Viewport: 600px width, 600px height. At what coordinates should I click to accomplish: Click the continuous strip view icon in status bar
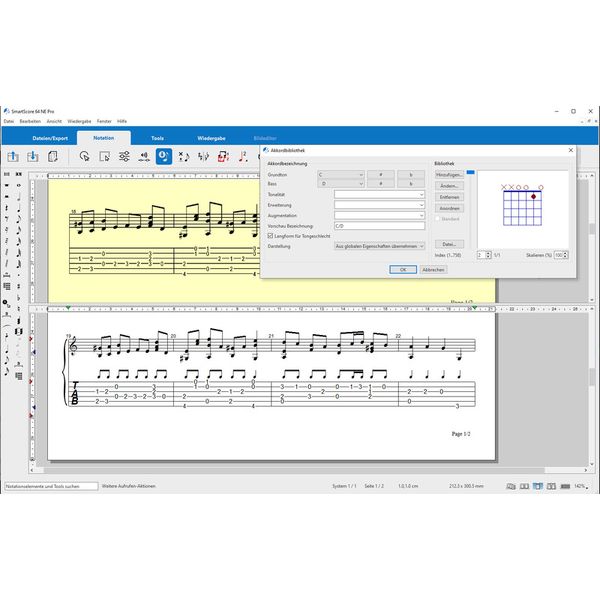pos(565,486)
